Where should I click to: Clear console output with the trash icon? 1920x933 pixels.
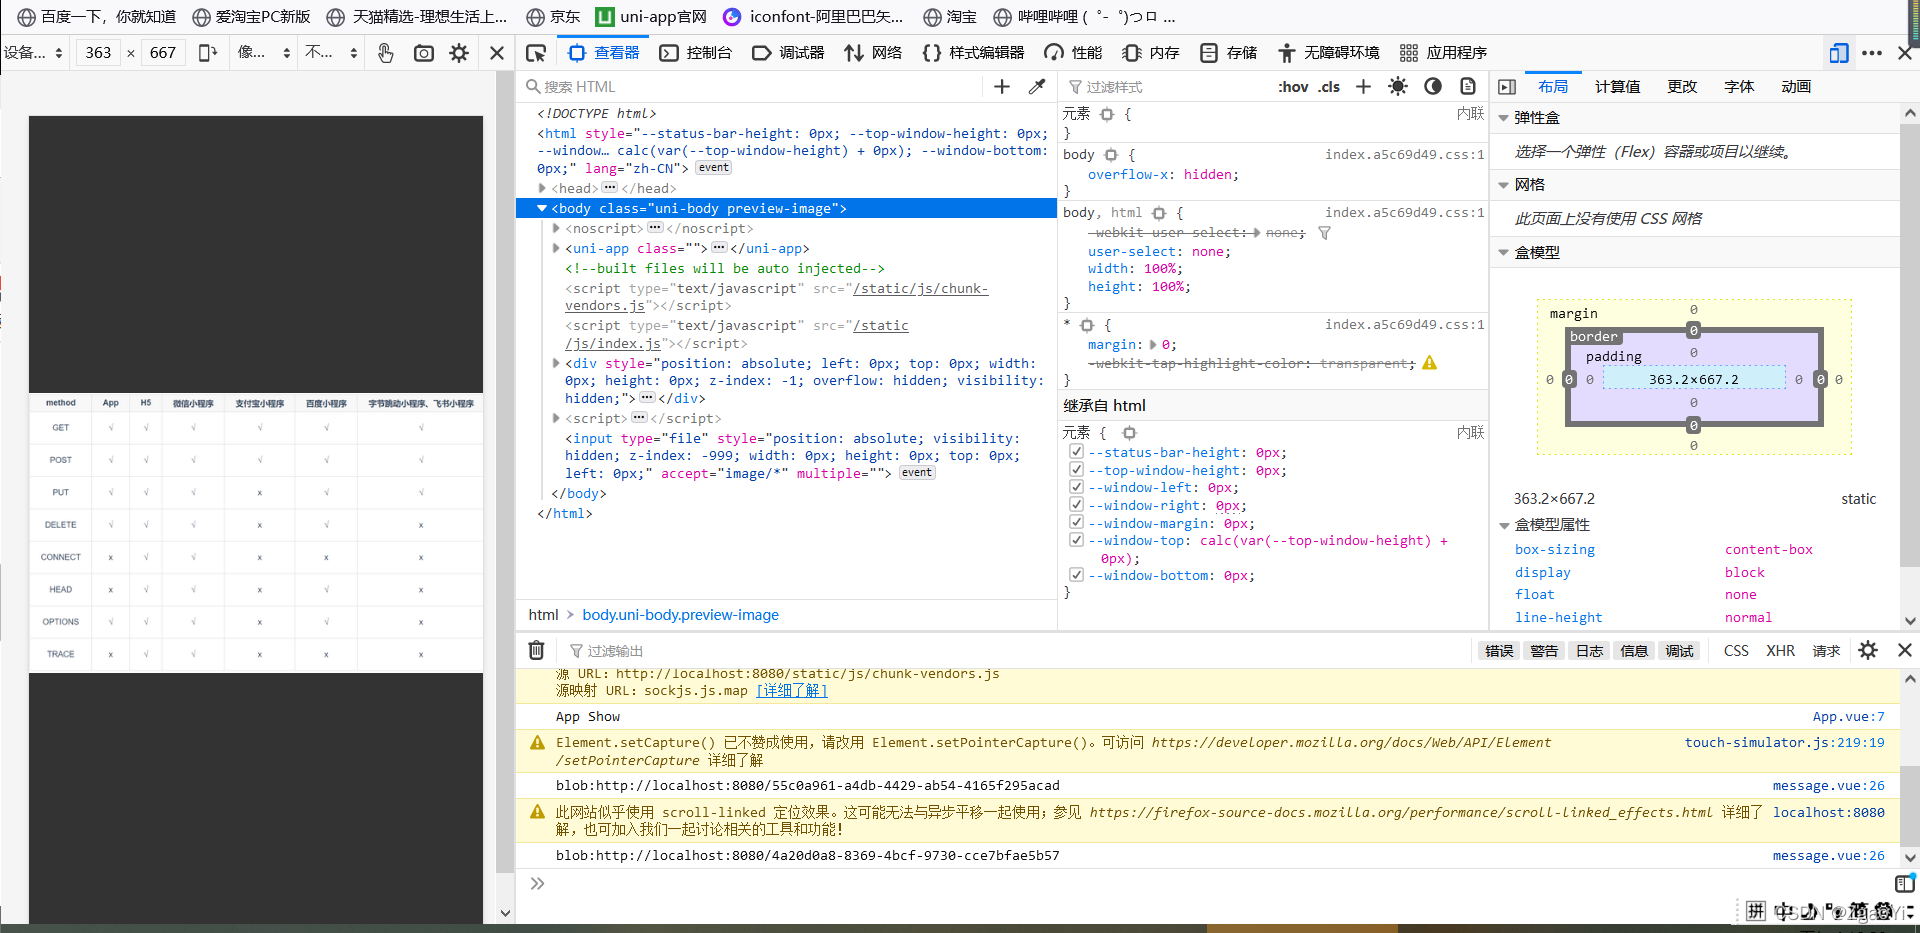click(536, 651)
